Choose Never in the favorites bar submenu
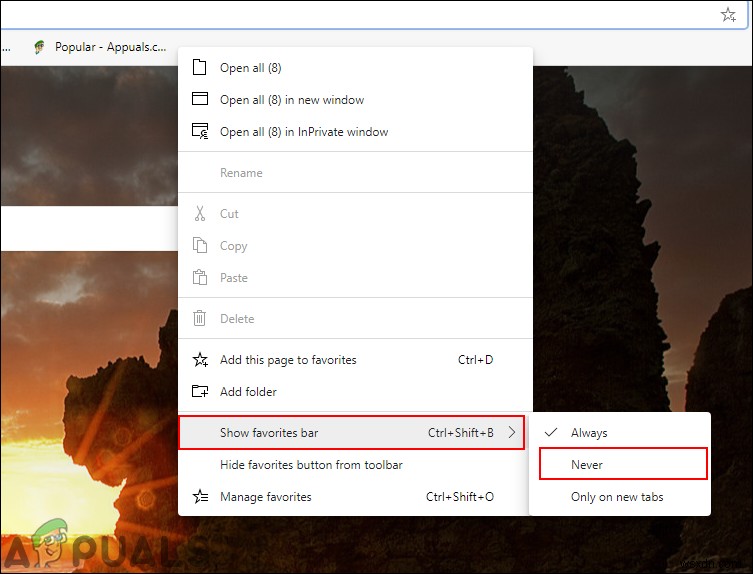753x574 pixels. [623, 464]
